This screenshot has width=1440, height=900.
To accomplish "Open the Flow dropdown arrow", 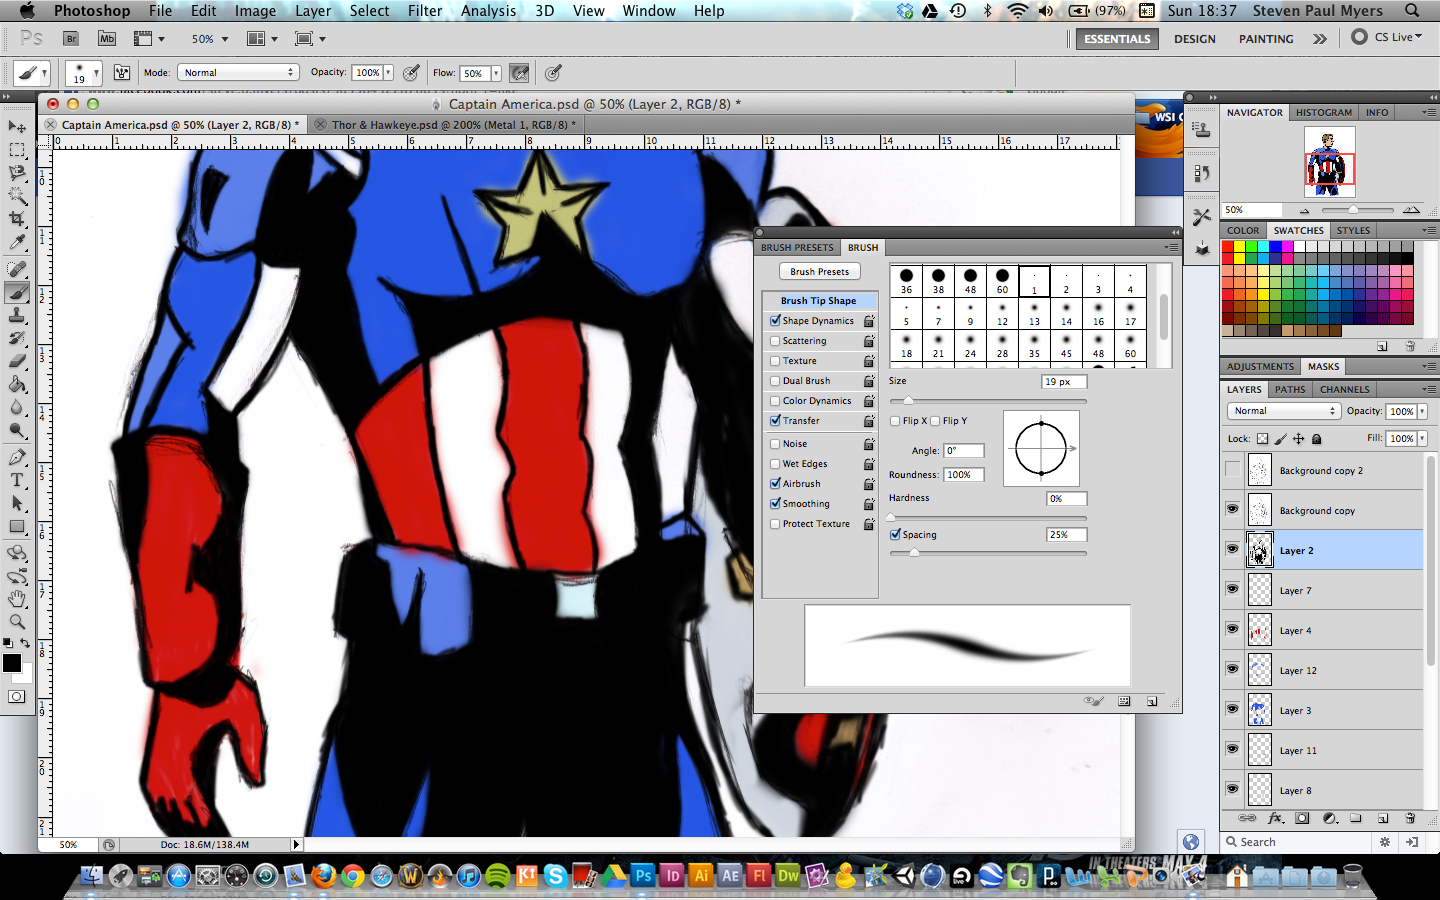I will click(x=495, y=73).
